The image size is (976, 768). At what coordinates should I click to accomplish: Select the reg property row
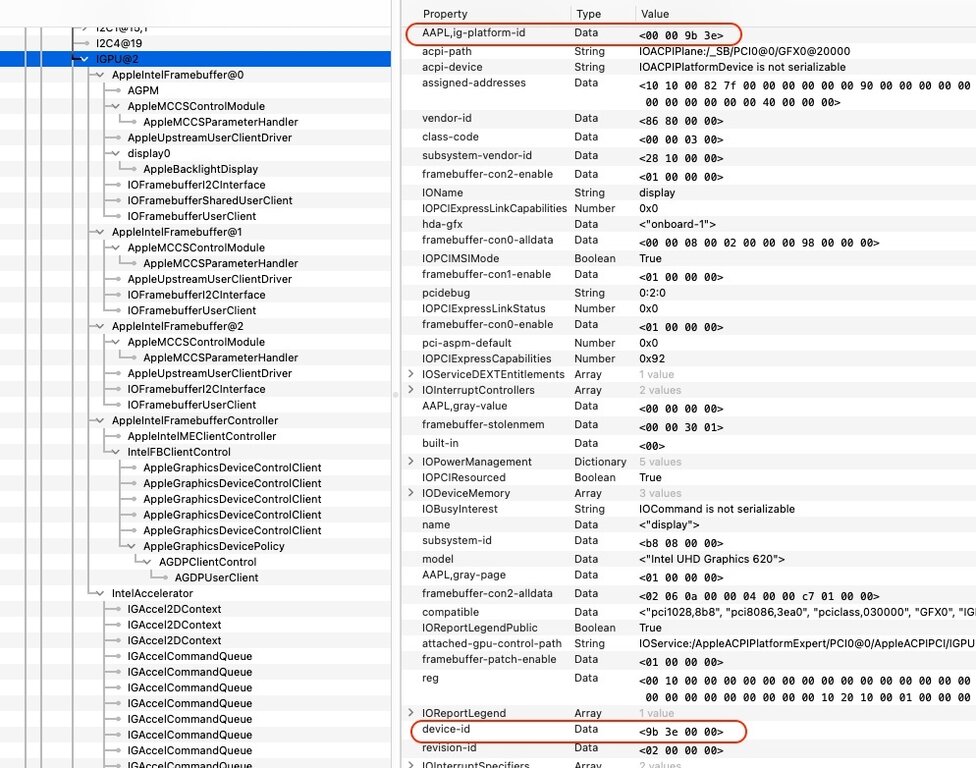[x=688, y=688]
